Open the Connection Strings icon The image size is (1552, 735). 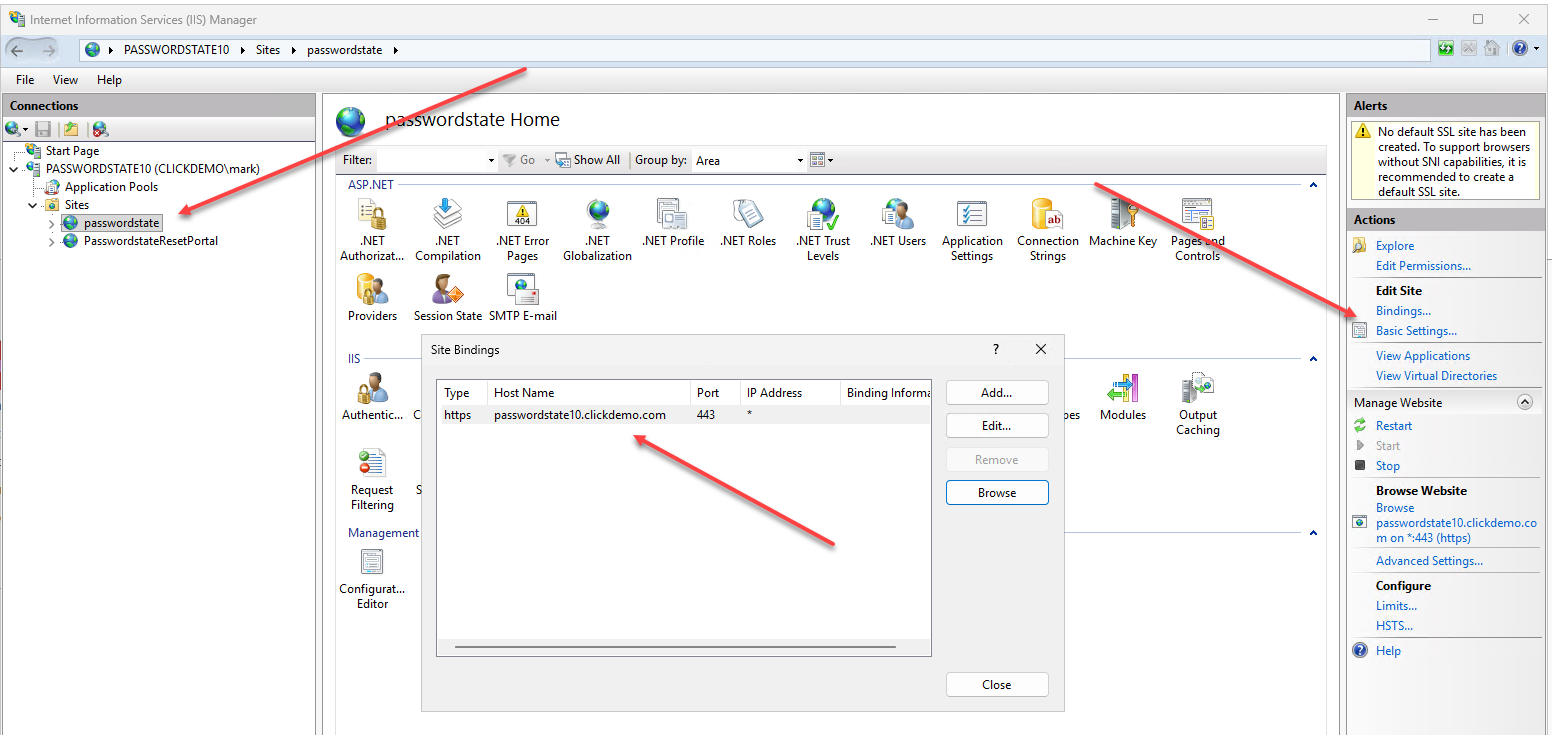tap(1047, 214)
